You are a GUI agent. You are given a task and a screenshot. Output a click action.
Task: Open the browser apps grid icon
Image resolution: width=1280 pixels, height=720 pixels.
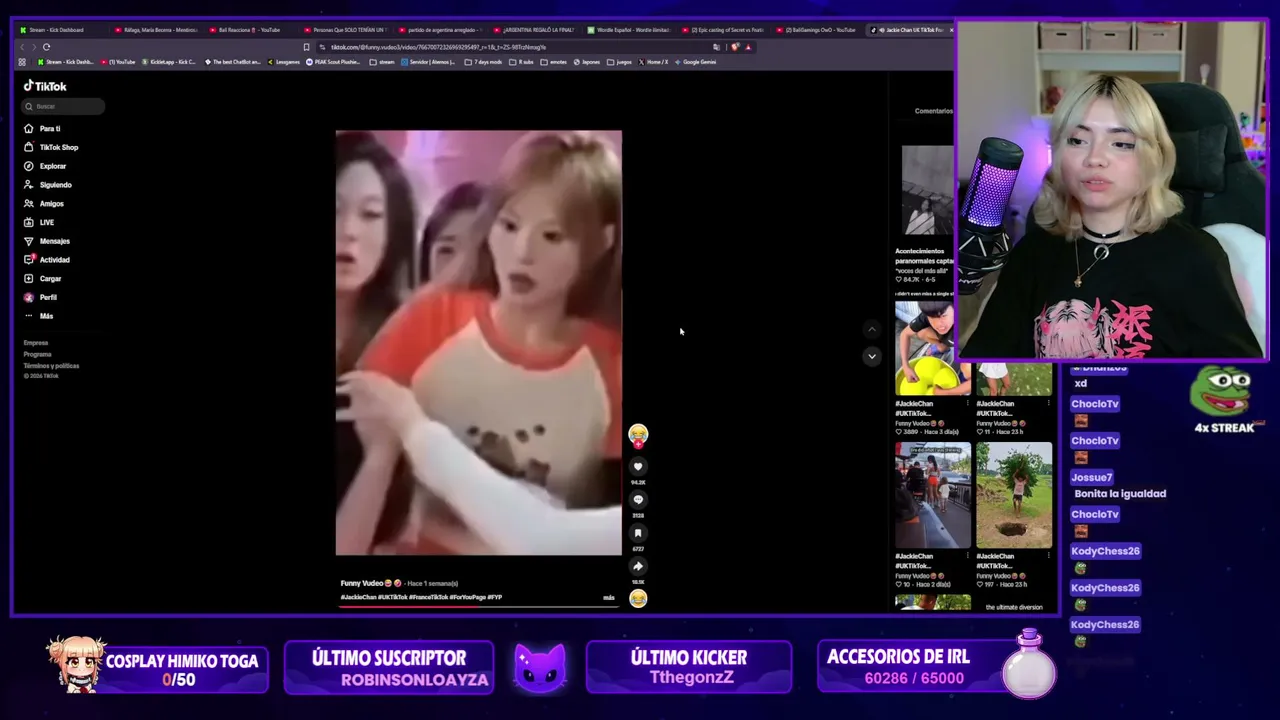22,62
